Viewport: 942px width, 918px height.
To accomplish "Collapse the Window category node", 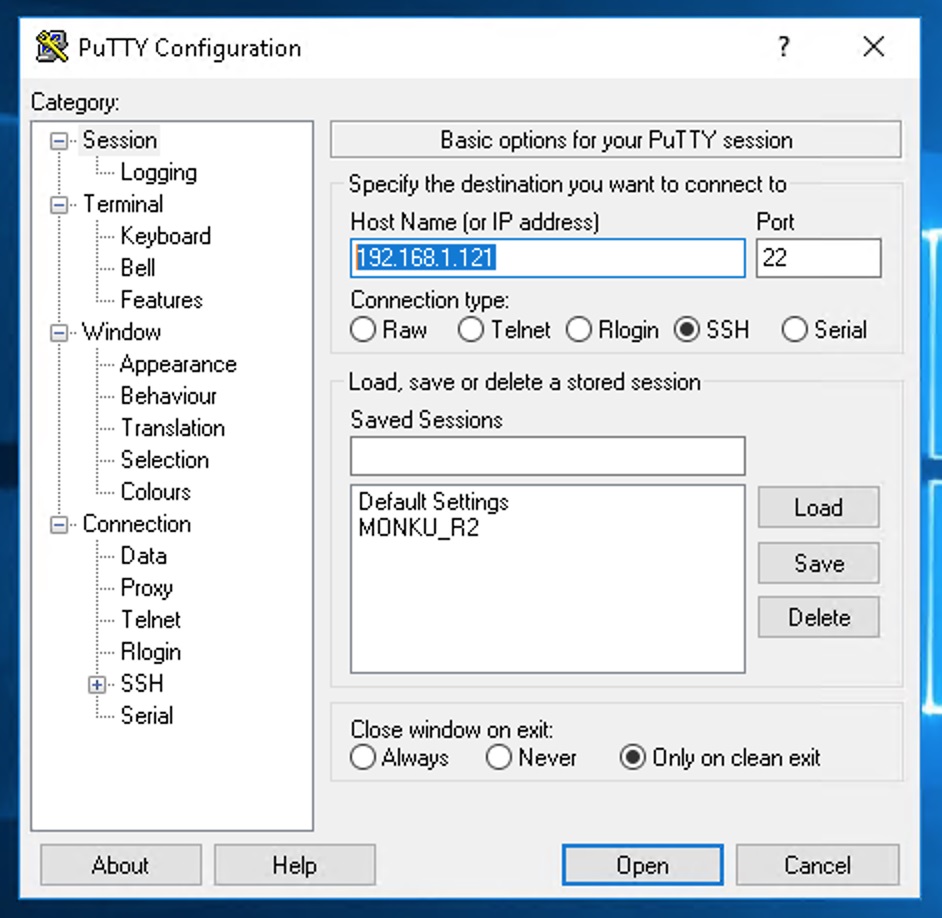I will [x=60, y=333].
